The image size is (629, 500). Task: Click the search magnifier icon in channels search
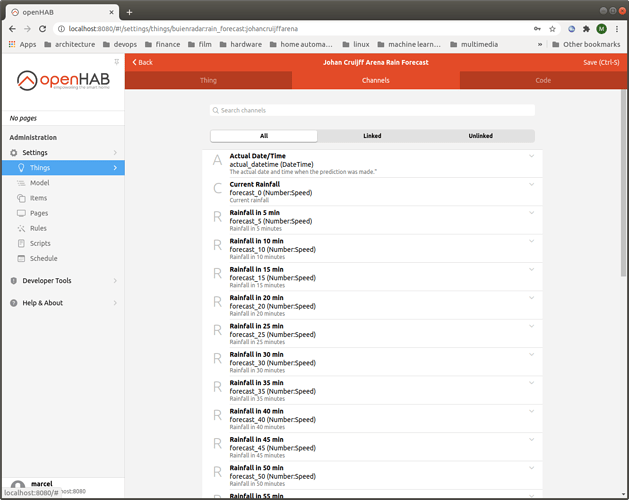point(215,110)
